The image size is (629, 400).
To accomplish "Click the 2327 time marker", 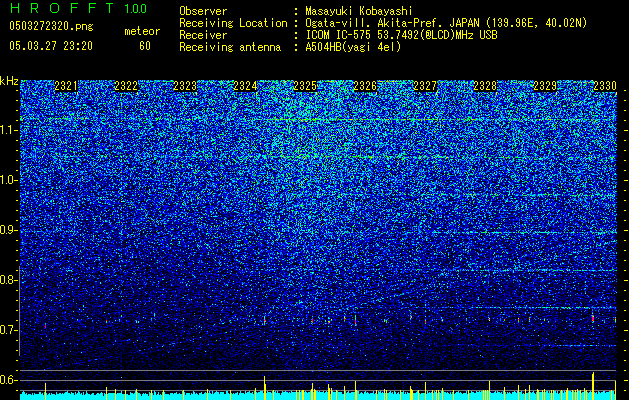I will click(425, 86).
